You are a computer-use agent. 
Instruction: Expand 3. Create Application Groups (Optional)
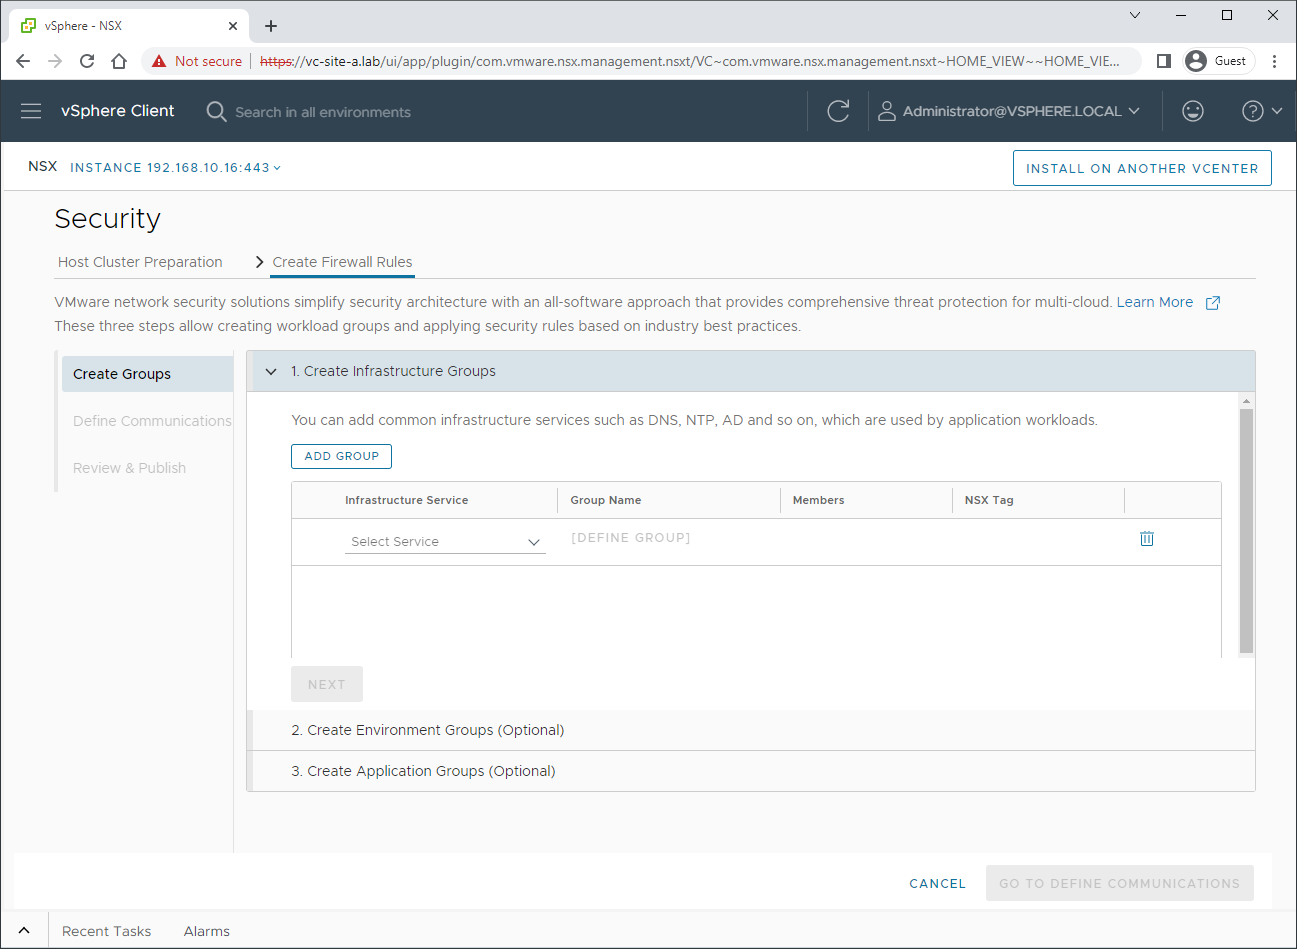(751, 771)
